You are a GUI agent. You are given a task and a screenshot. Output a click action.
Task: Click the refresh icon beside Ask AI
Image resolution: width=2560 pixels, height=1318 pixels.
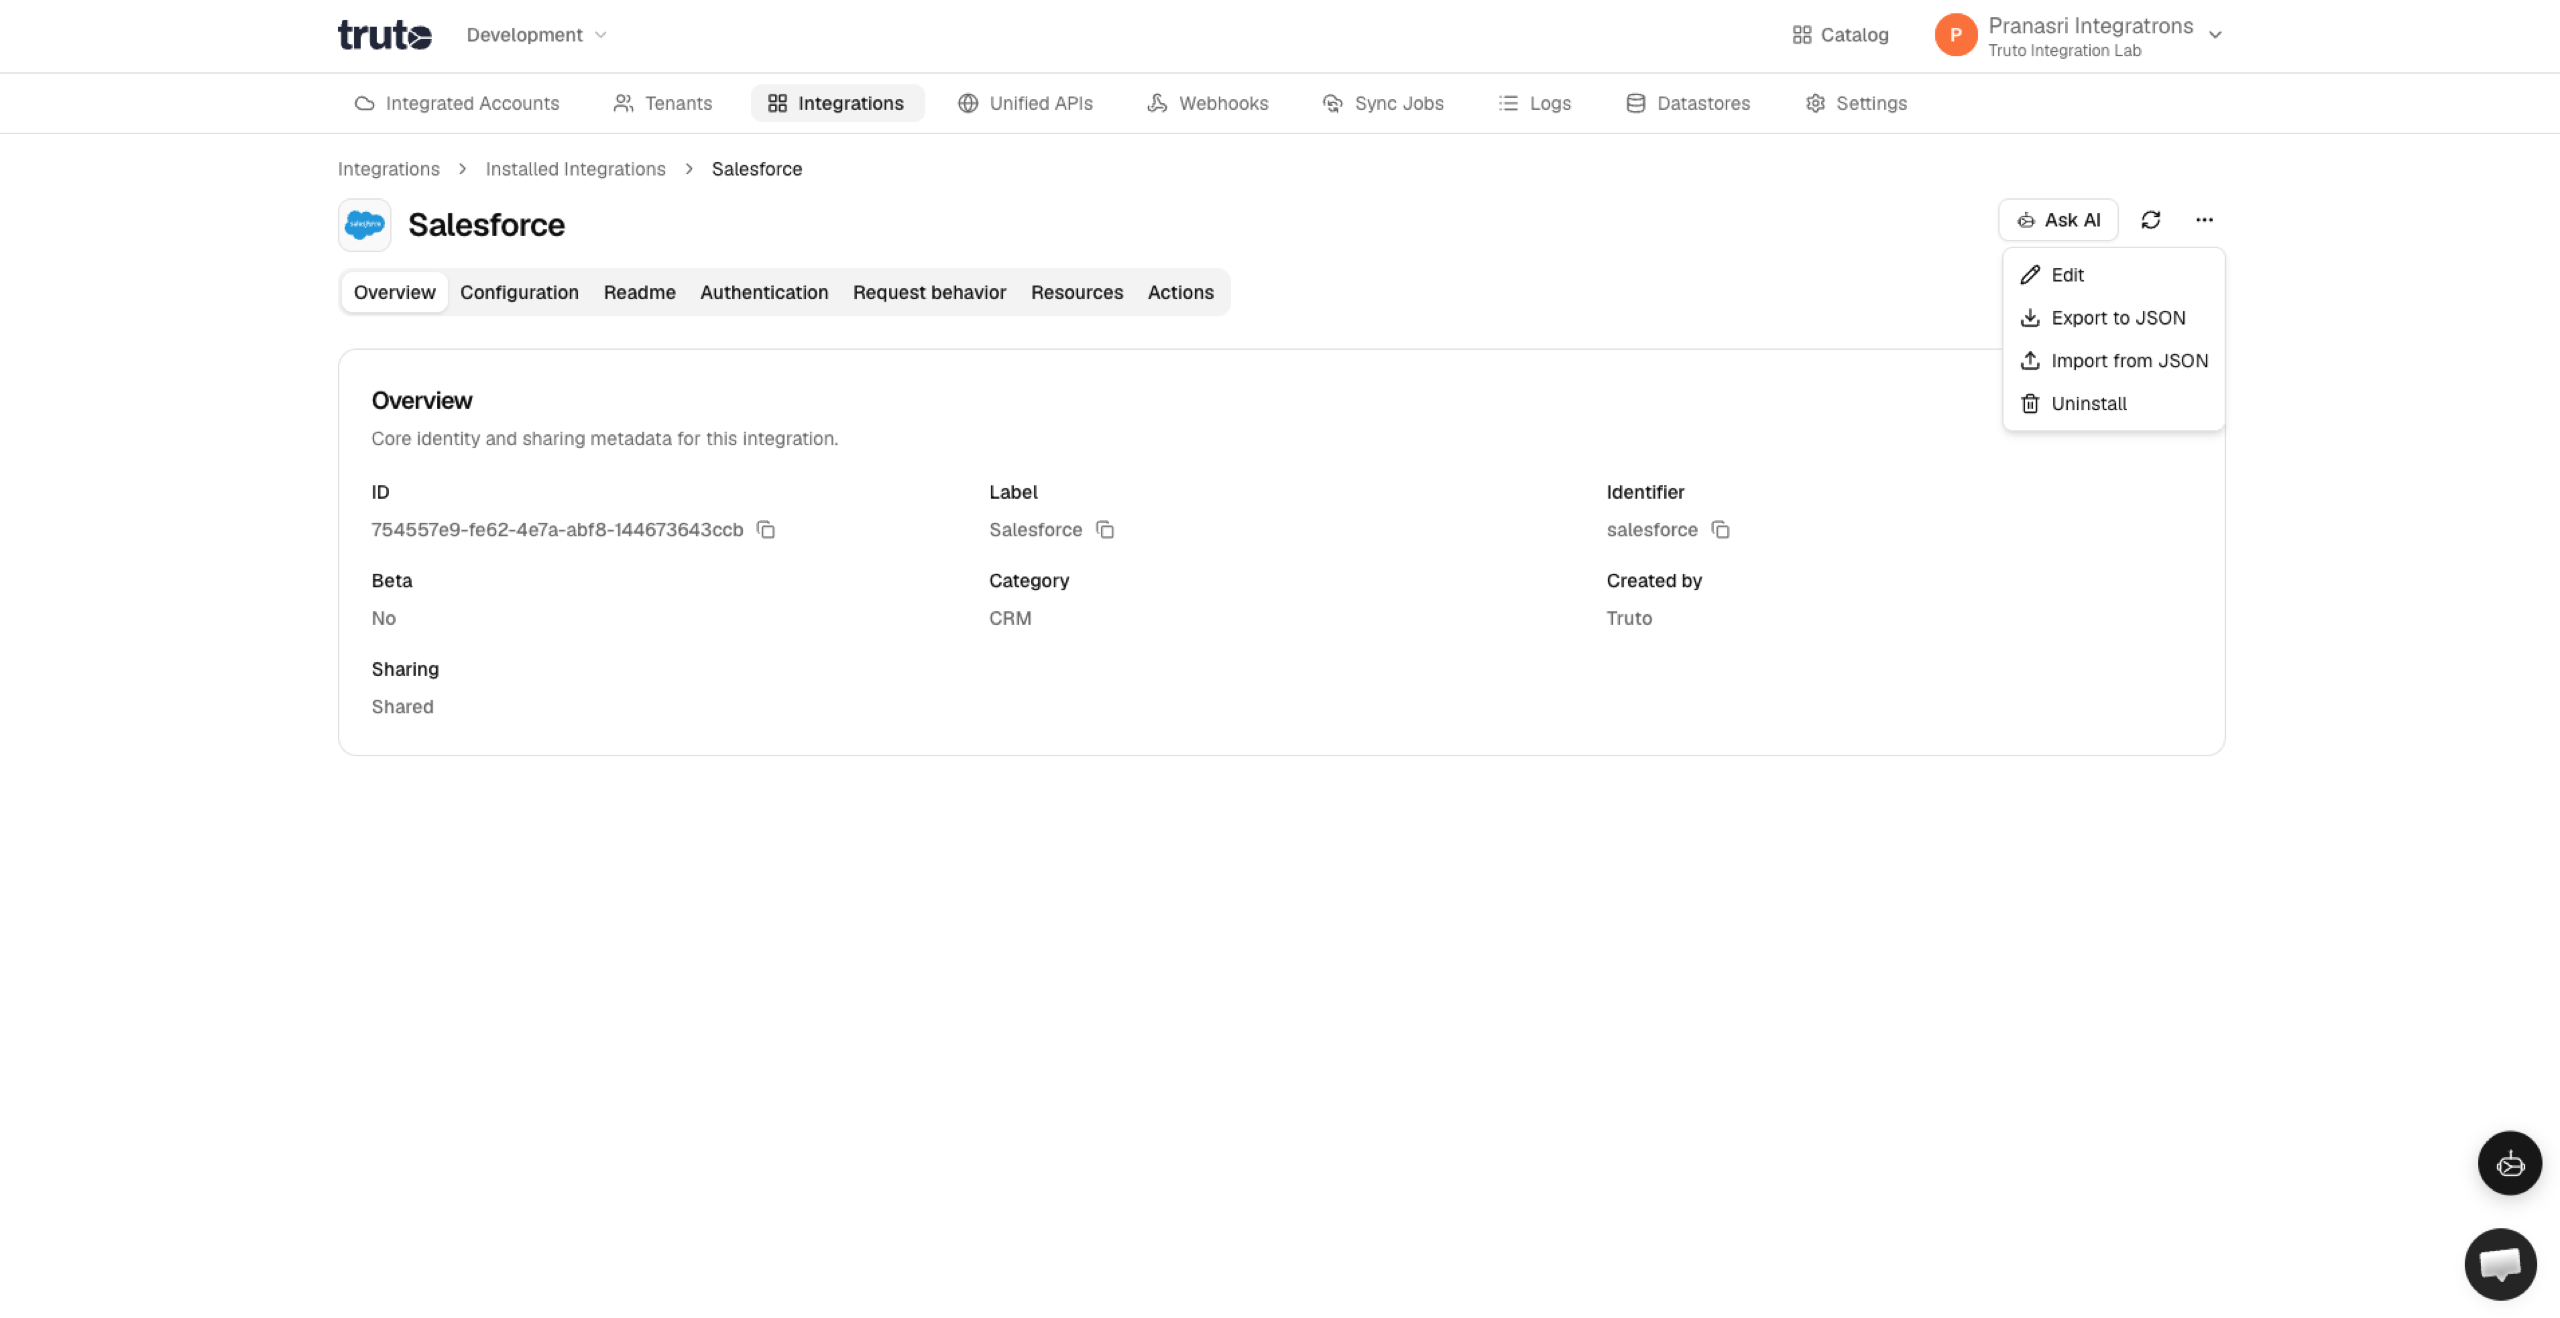[x=2151, y=220]
